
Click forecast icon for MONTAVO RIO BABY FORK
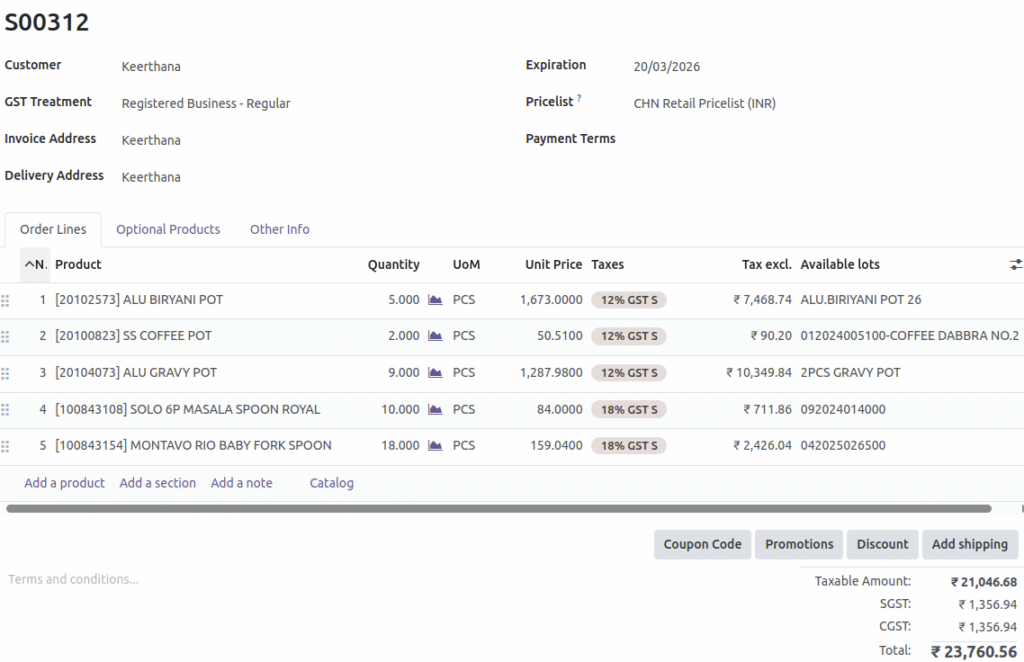tap(435, 446)
